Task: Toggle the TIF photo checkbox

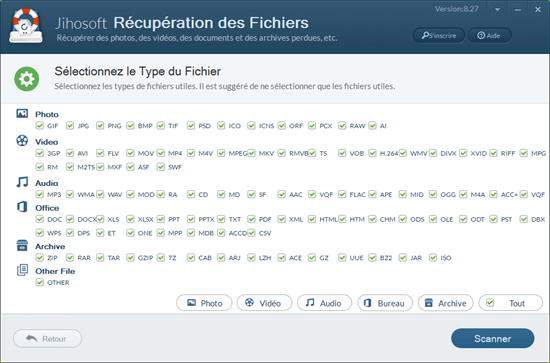Action: coord(161,126)
